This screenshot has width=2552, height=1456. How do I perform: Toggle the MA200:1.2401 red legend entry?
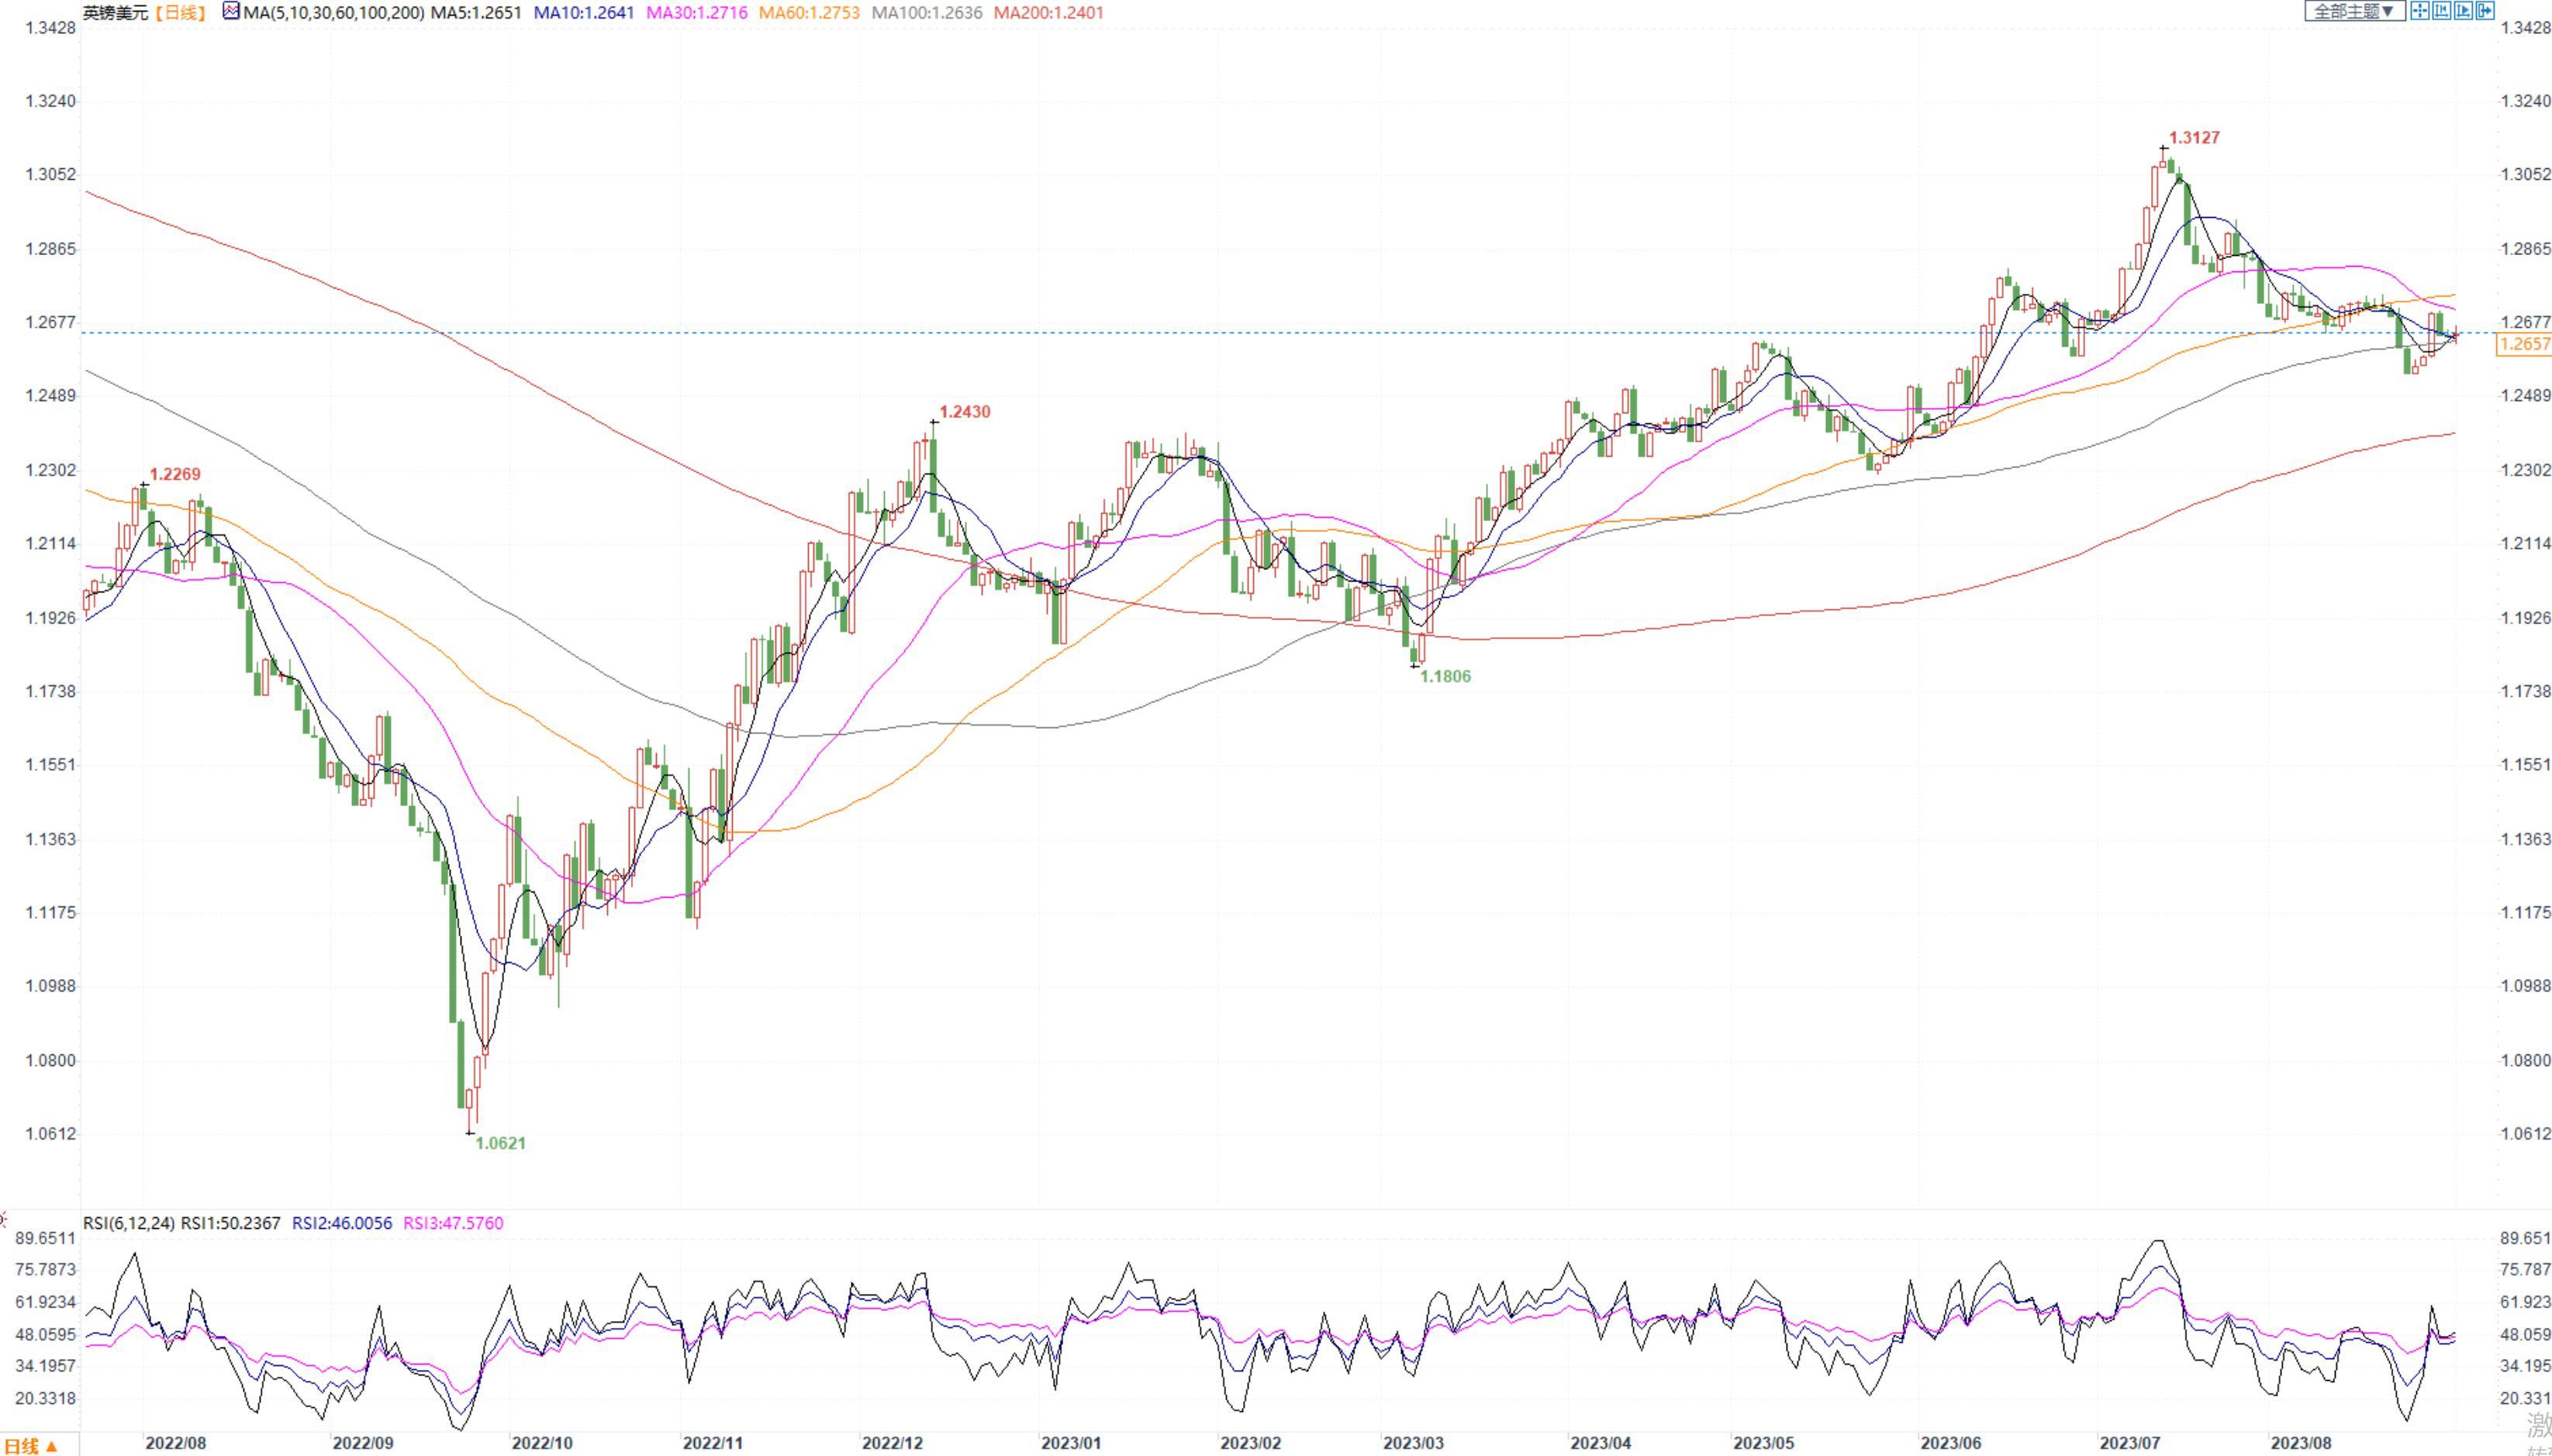[1048, 13]
